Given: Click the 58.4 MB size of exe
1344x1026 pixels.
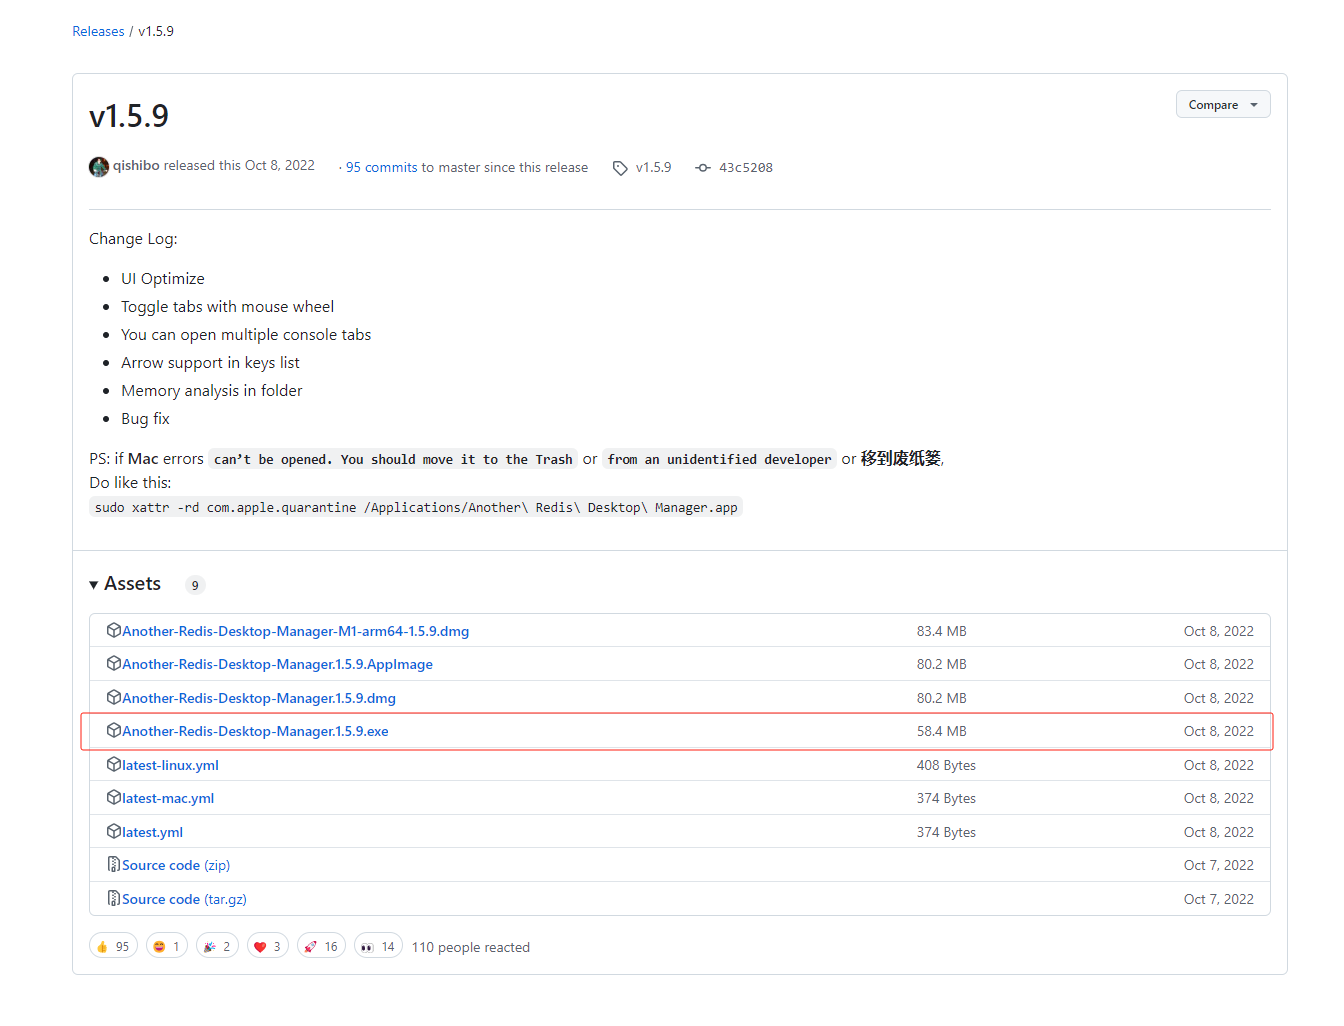Looking at the screenshot, I should [942, 731].
